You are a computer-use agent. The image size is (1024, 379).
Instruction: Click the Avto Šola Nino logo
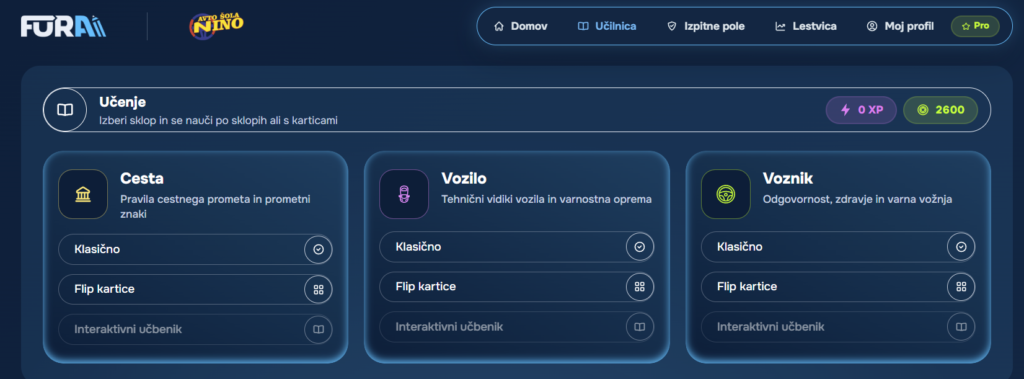tap(217, 26)
